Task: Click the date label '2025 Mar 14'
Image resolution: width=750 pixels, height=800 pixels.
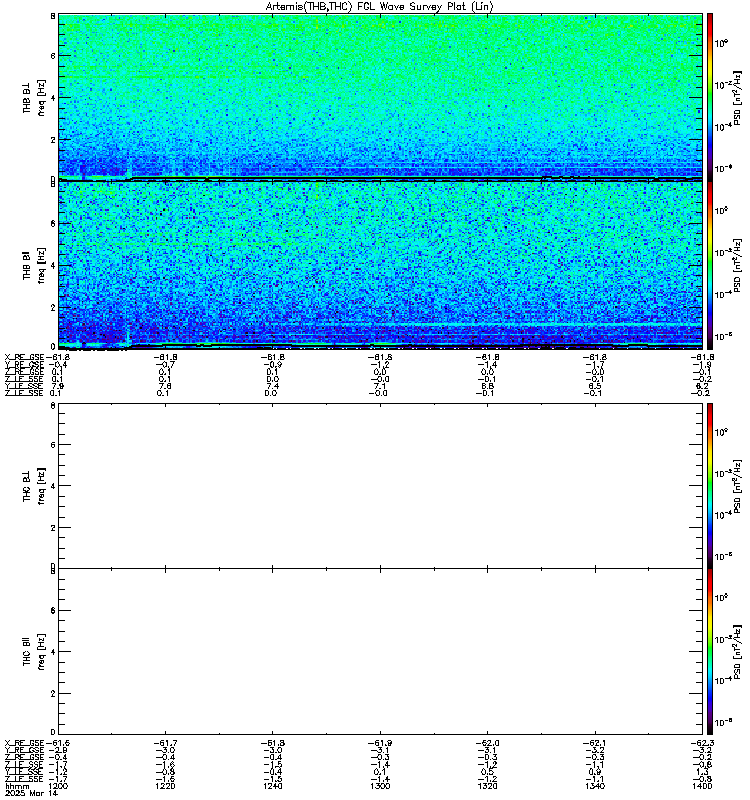Action: point(31,793)
